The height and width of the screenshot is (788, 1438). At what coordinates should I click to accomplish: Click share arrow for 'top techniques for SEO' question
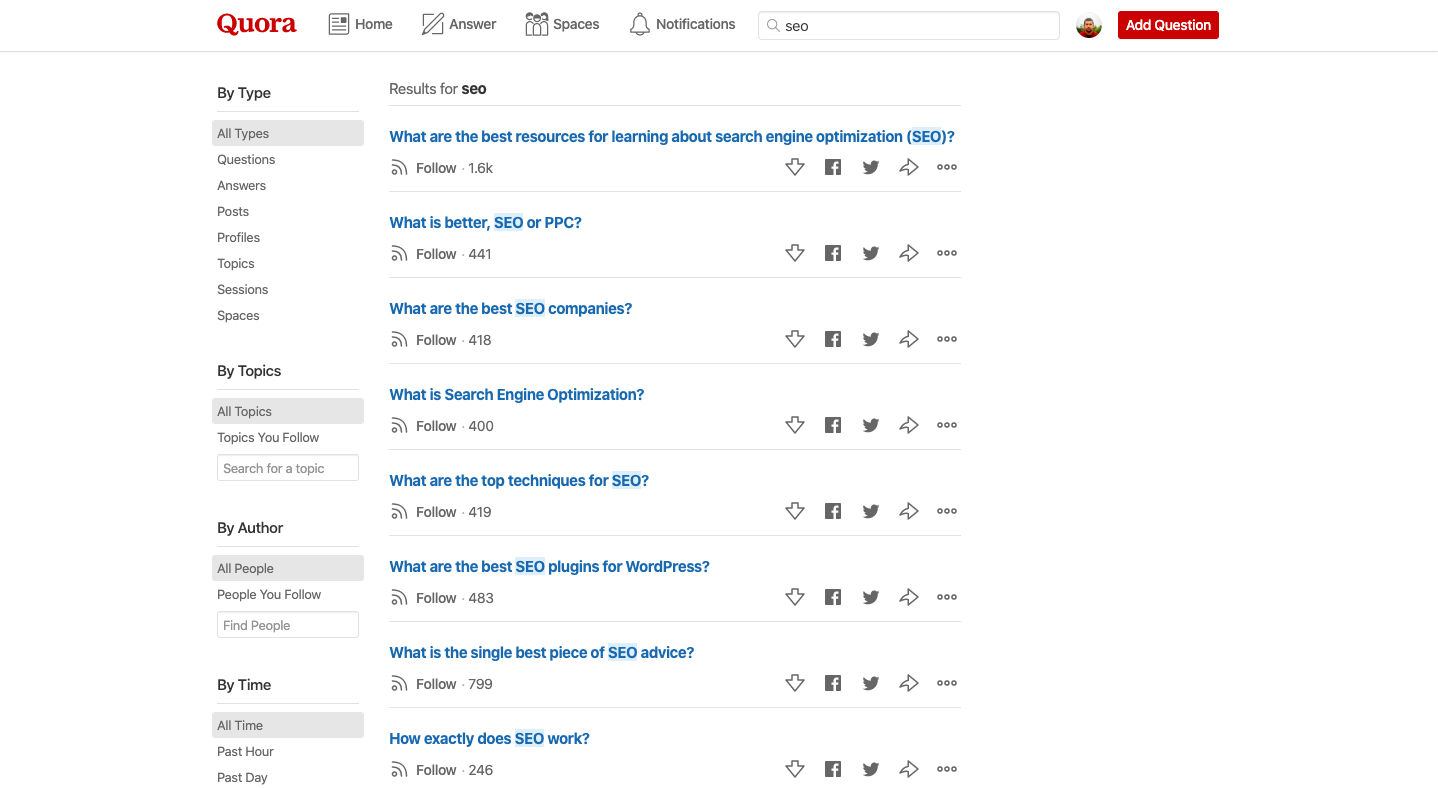point(909,512)
